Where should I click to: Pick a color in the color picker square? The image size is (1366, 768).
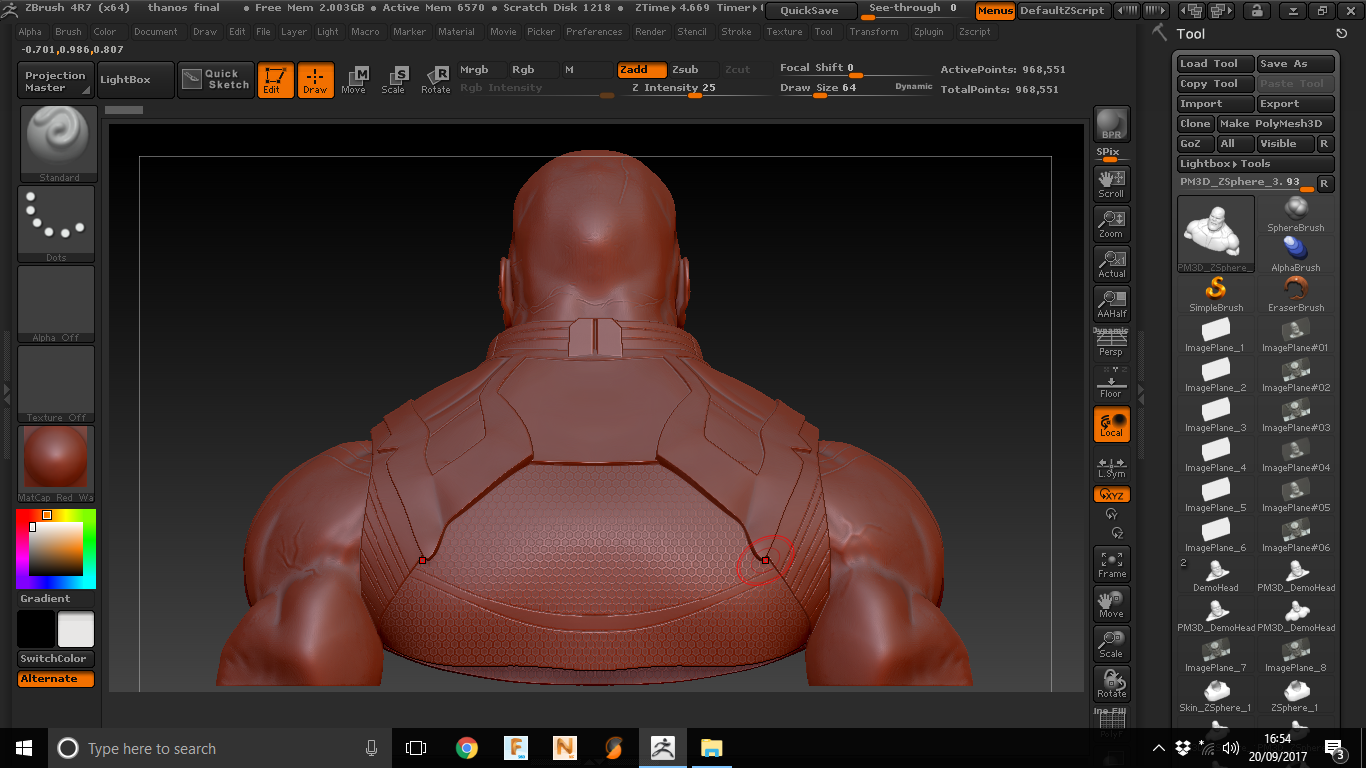click(54, 551)
